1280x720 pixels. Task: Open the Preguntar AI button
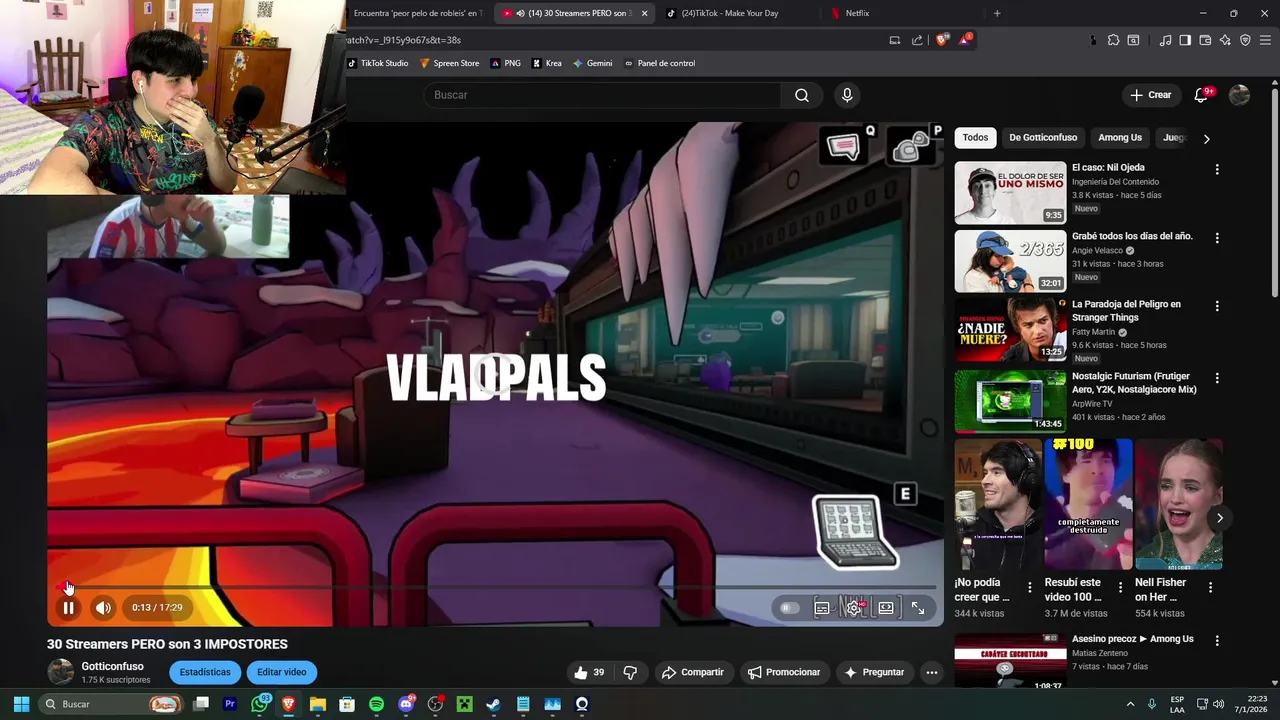pyautogui.click(x=874, y=673)
